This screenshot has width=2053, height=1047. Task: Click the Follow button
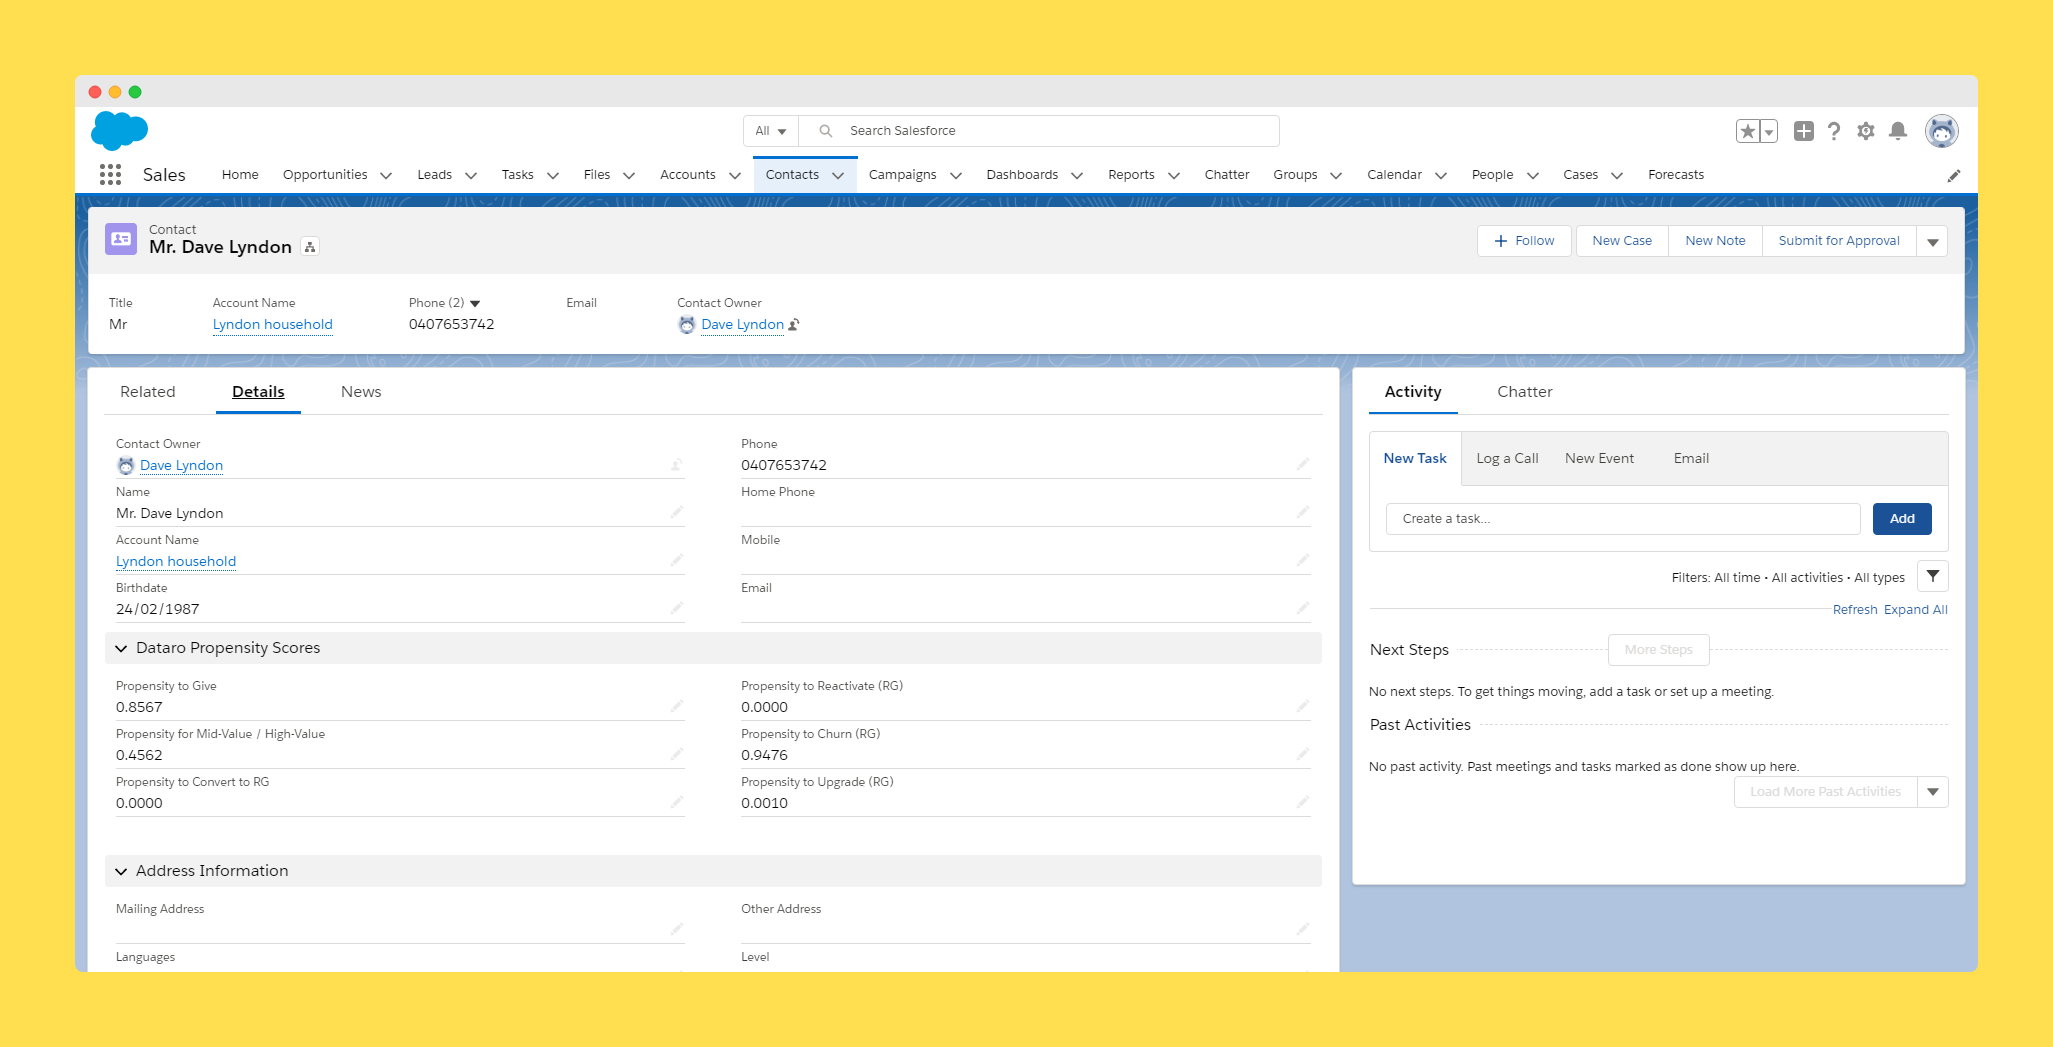(1523, 241)
